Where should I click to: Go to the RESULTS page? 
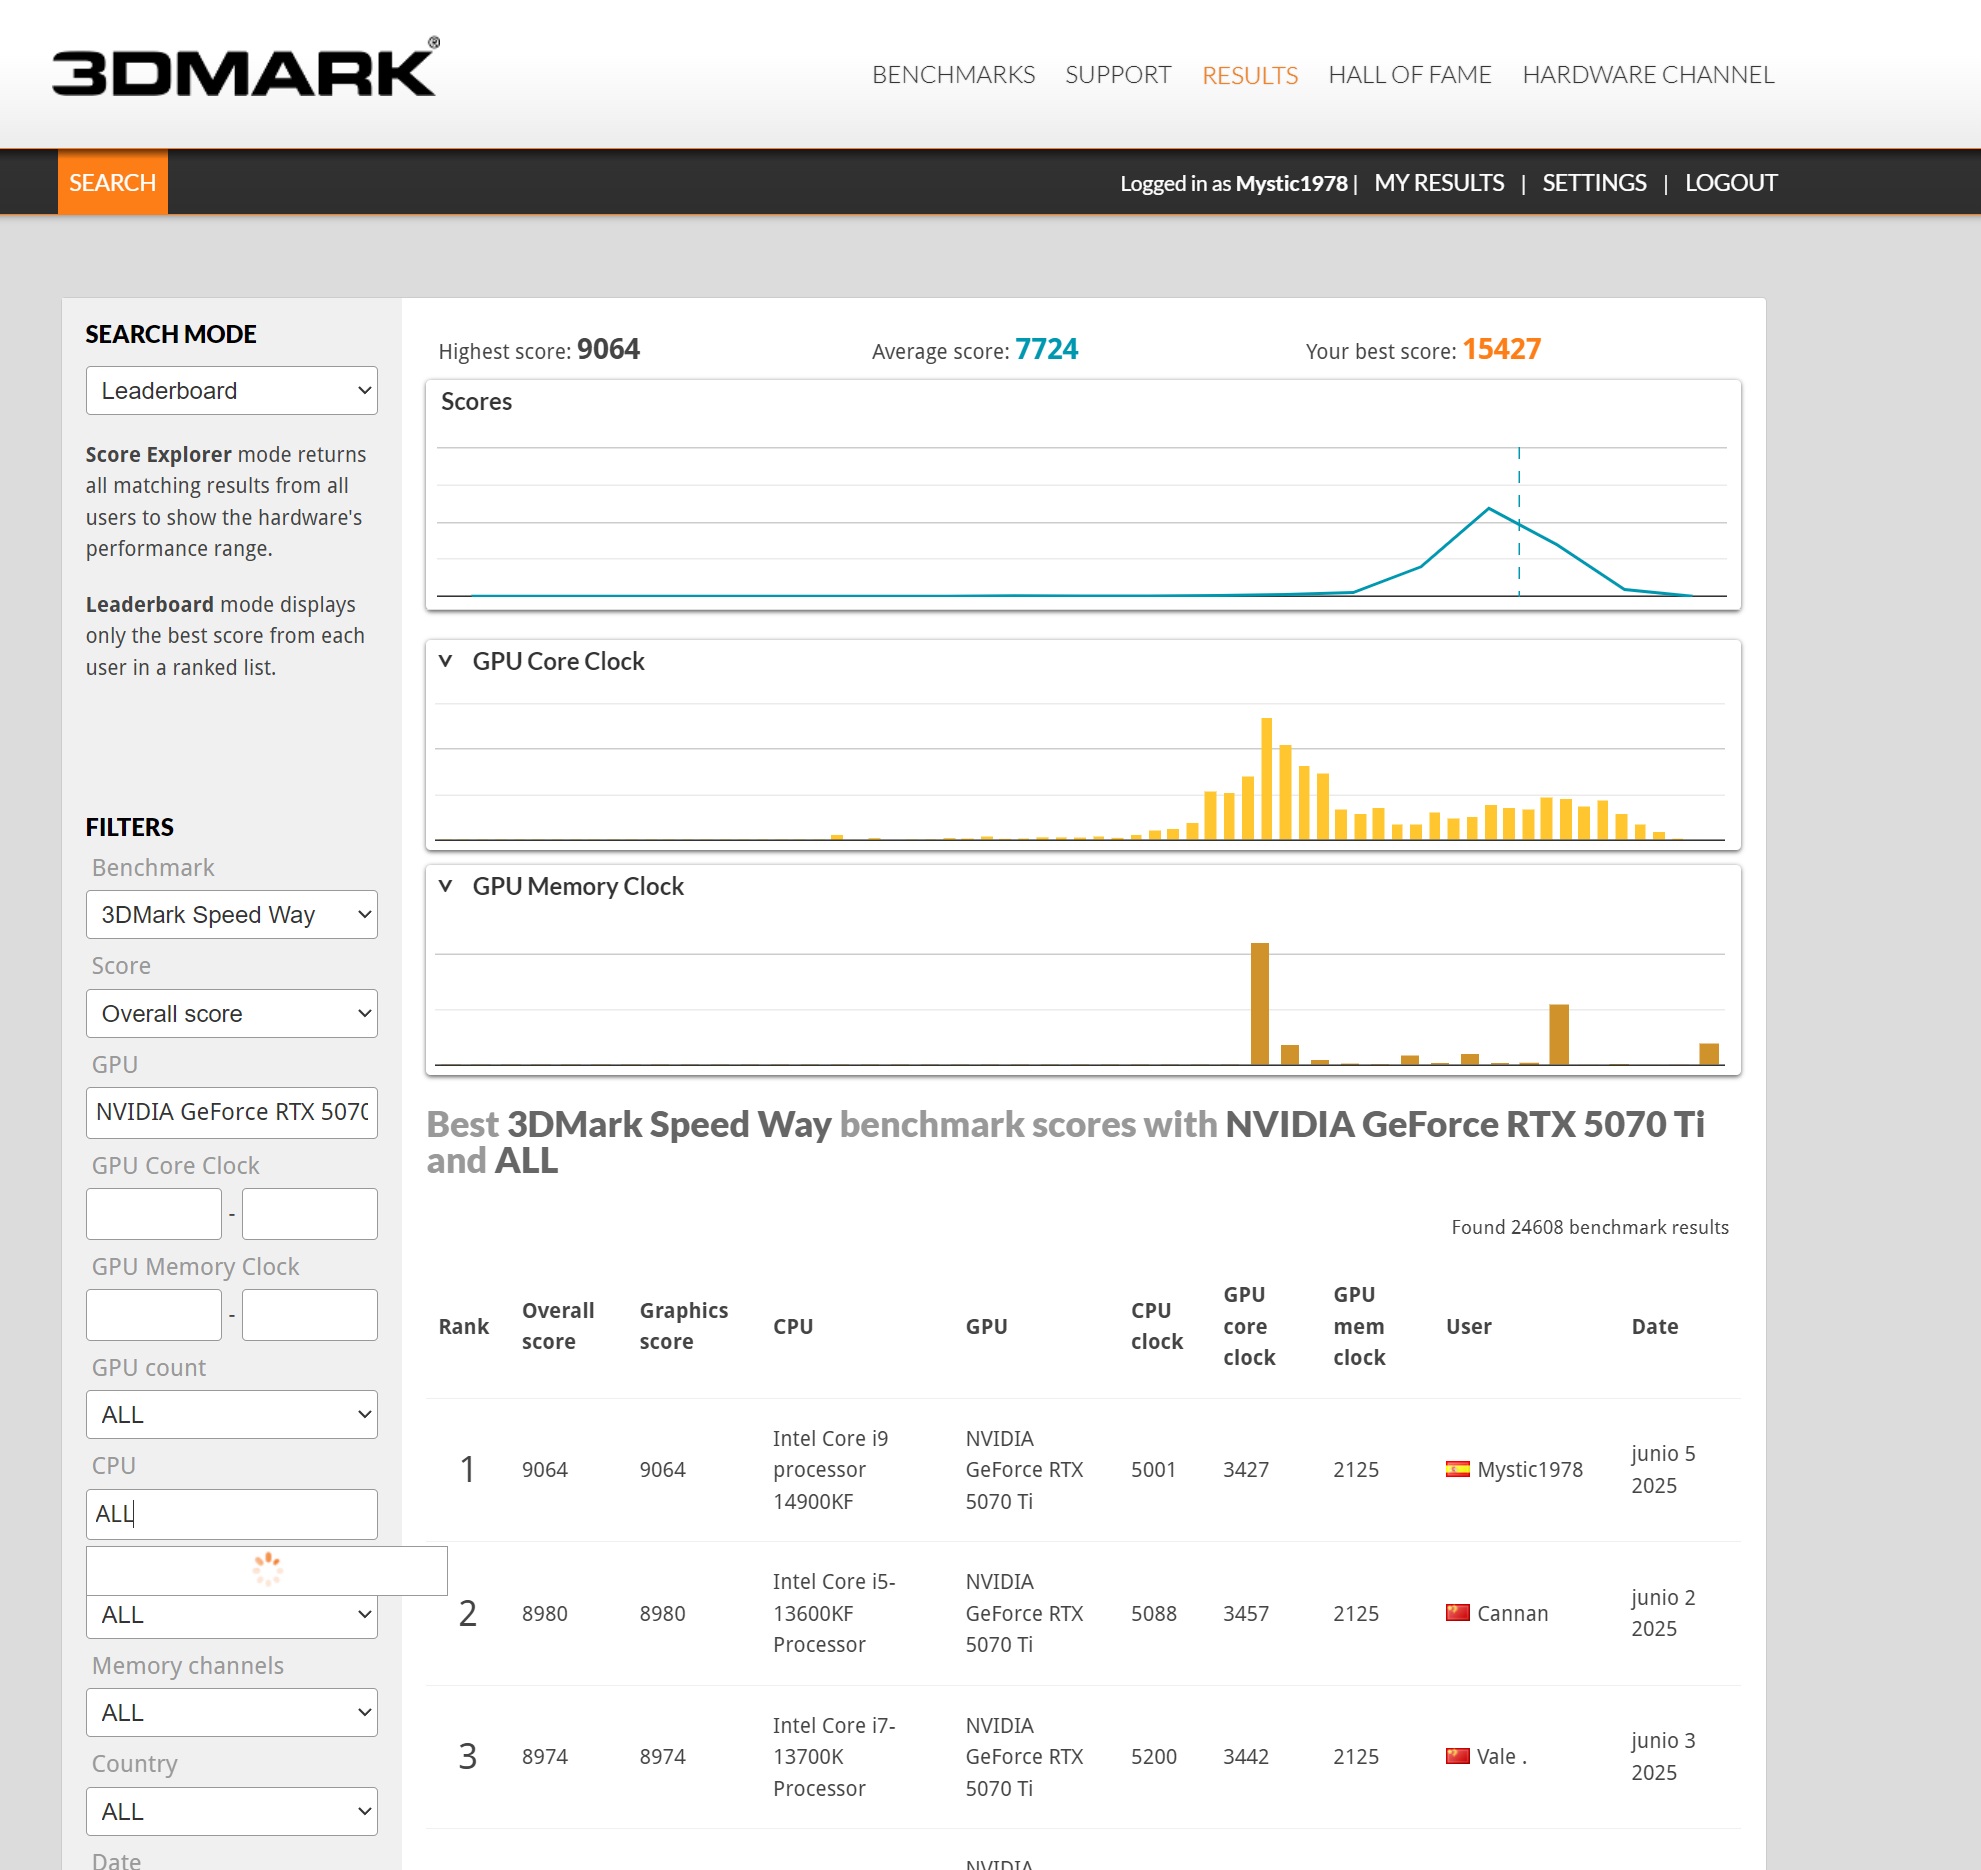tap(1250, 75)
